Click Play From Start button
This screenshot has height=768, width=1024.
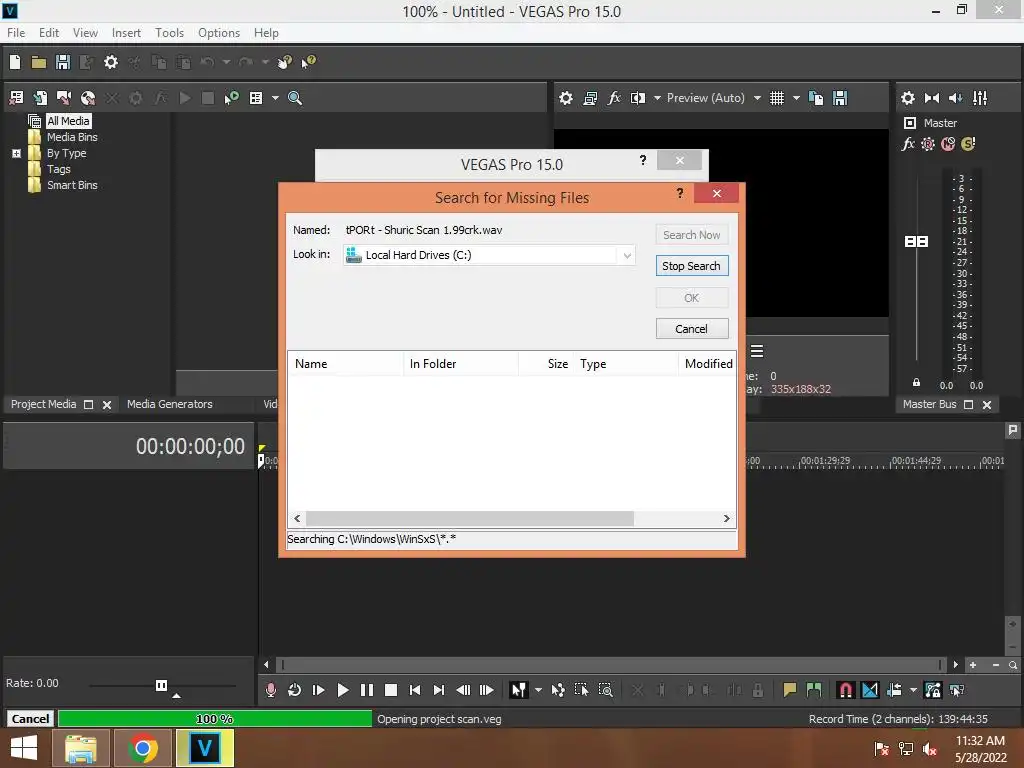click(319, 690)
